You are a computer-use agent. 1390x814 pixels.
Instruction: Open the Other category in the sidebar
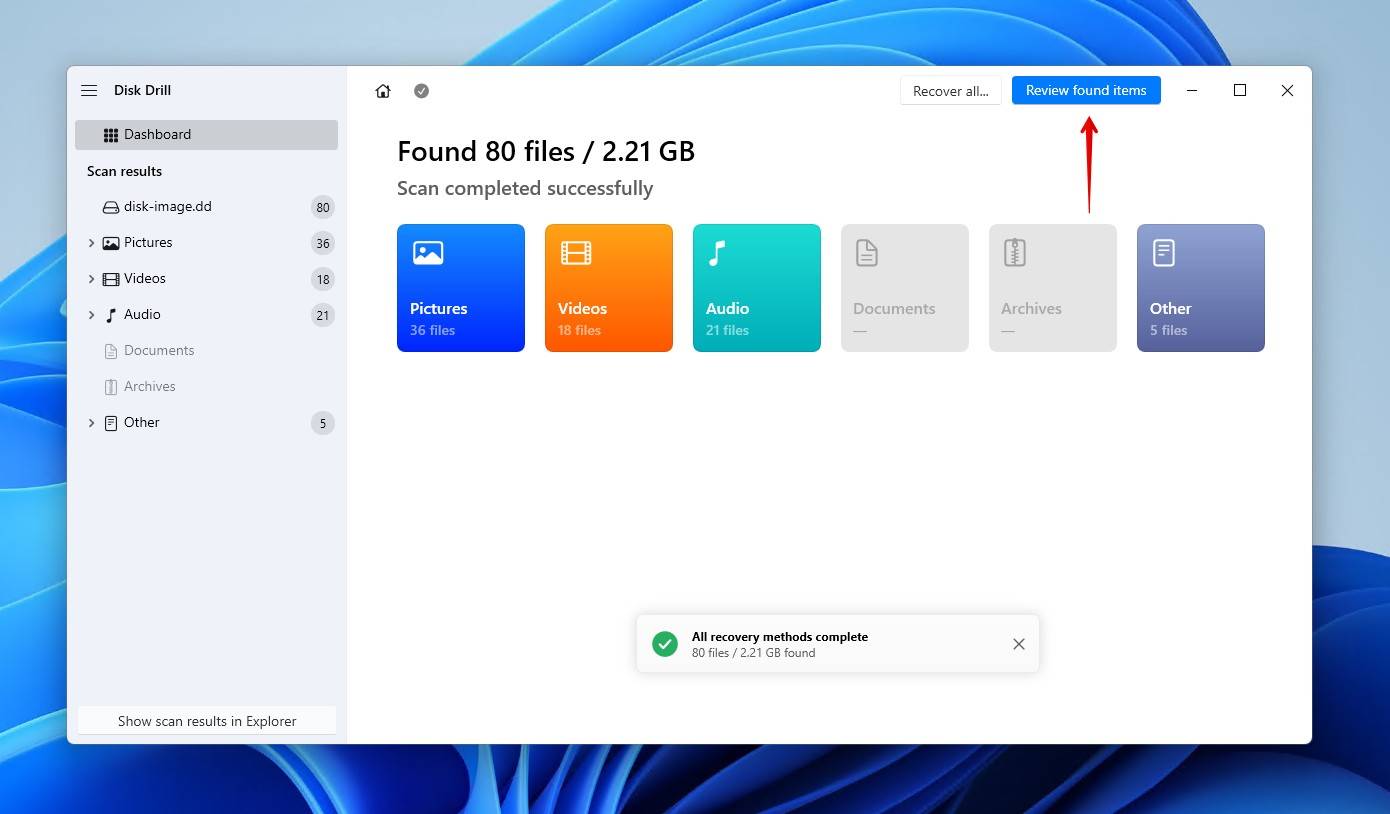(x=206, y=423)
